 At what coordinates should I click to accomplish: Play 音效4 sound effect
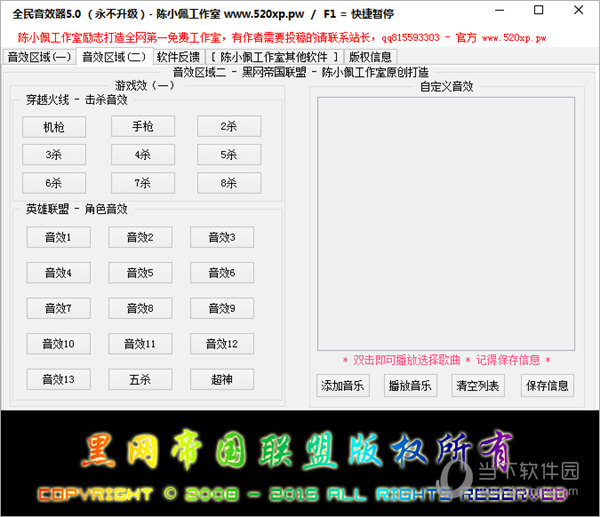(x=59, y=273)
